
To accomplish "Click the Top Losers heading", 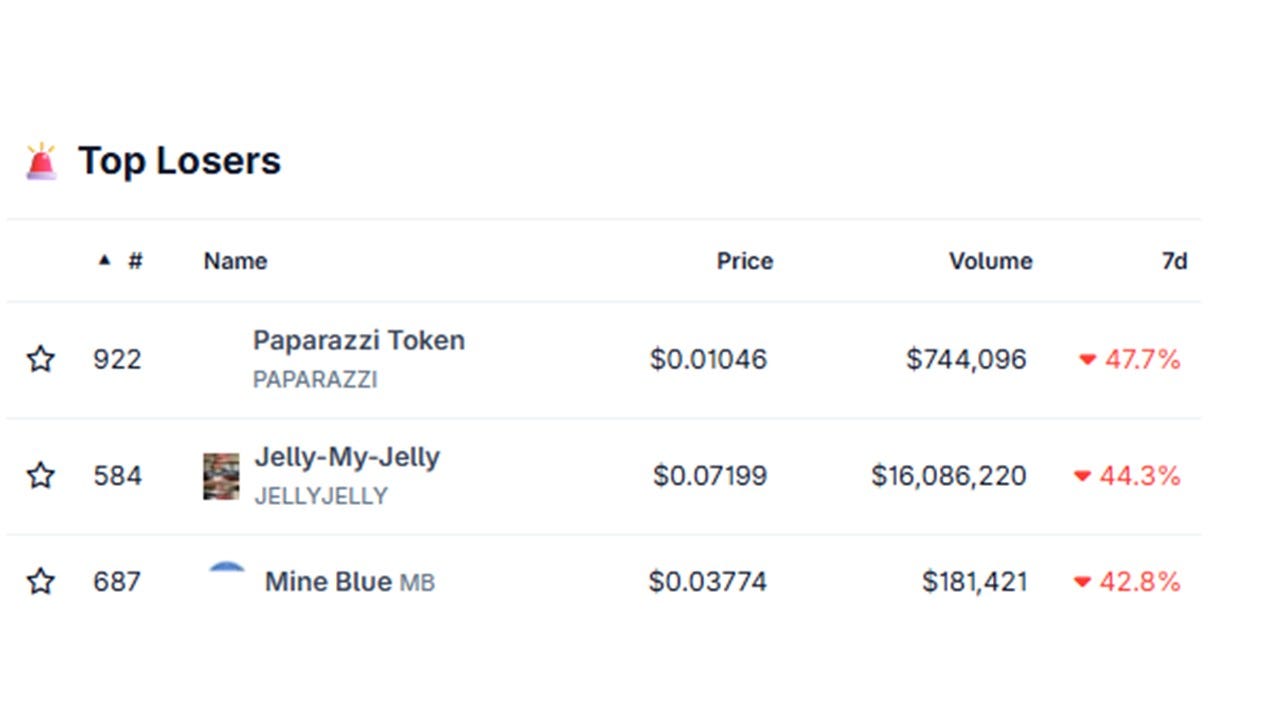I will point(180,161).
